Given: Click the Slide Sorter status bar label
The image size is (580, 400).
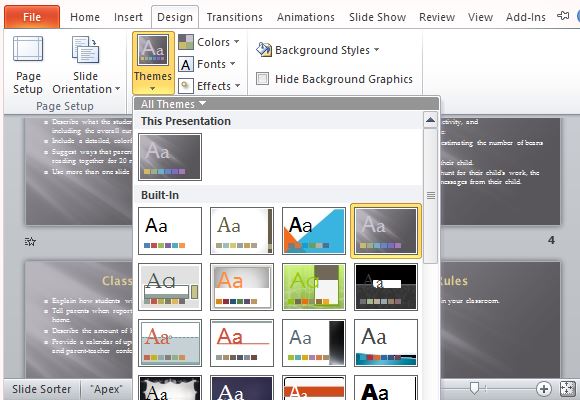Looking at the screenshot, I should (41, 389).
